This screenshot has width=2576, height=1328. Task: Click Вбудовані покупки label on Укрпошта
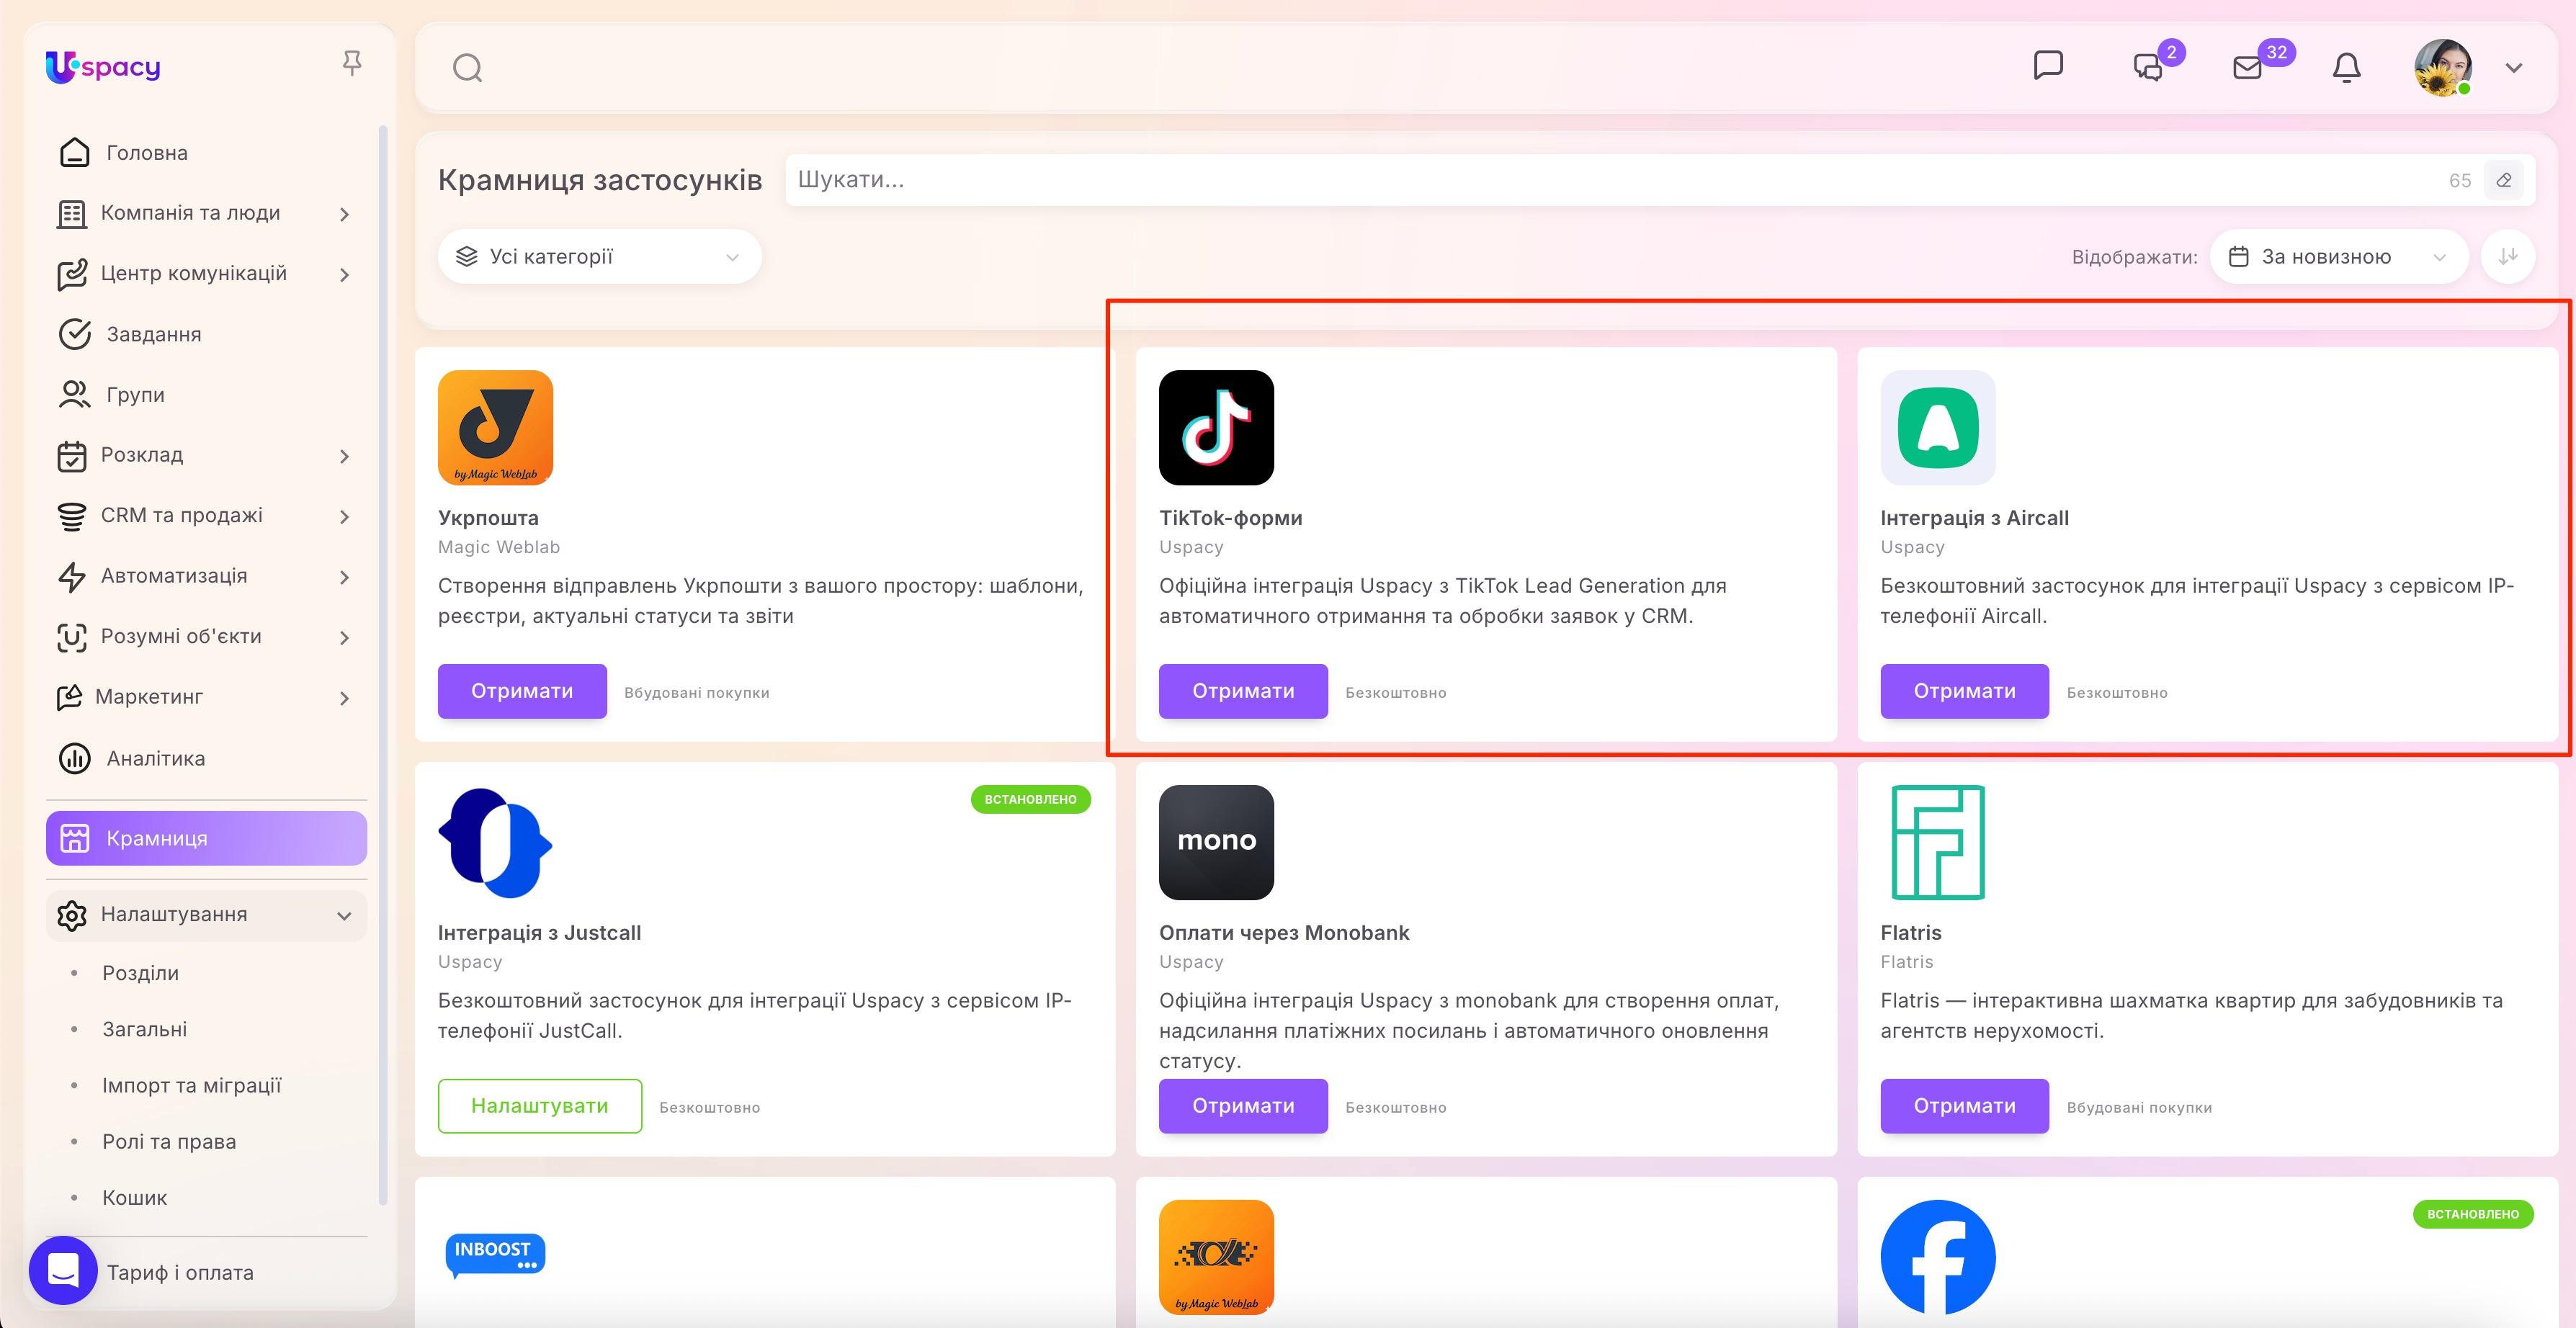click(x=697, y=693)
